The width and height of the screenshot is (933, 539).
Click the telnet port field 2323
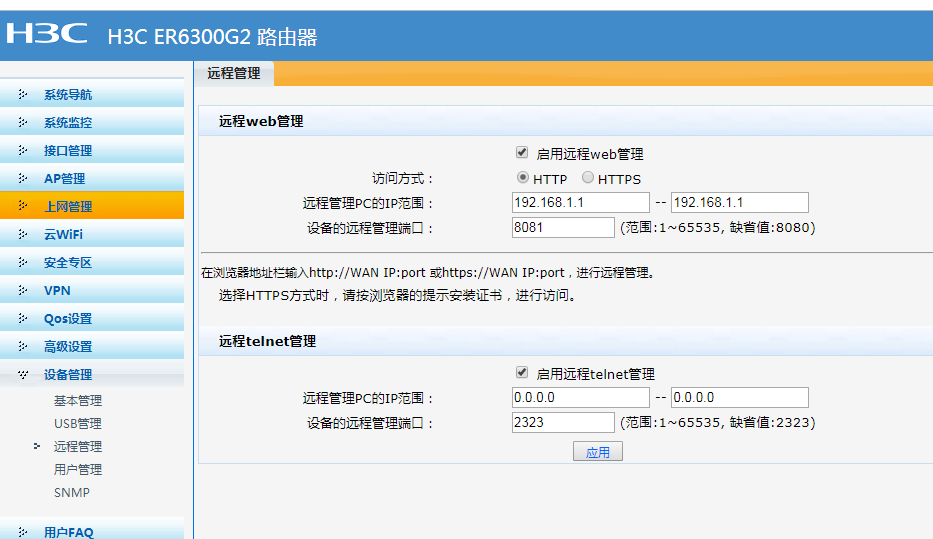[563, 422]
